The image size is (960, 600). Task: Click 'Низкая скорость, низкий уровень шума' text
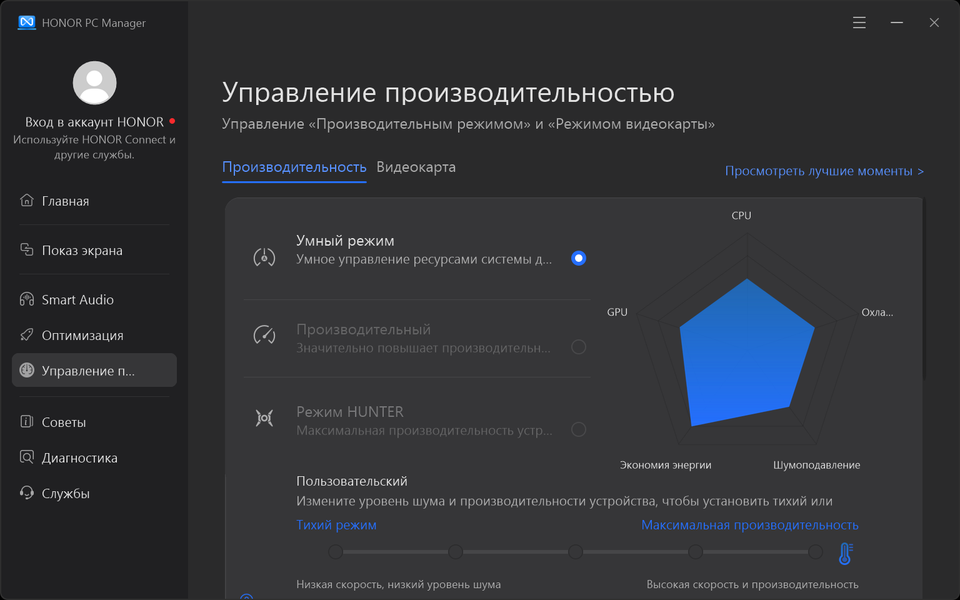click(x=398, y=584)
